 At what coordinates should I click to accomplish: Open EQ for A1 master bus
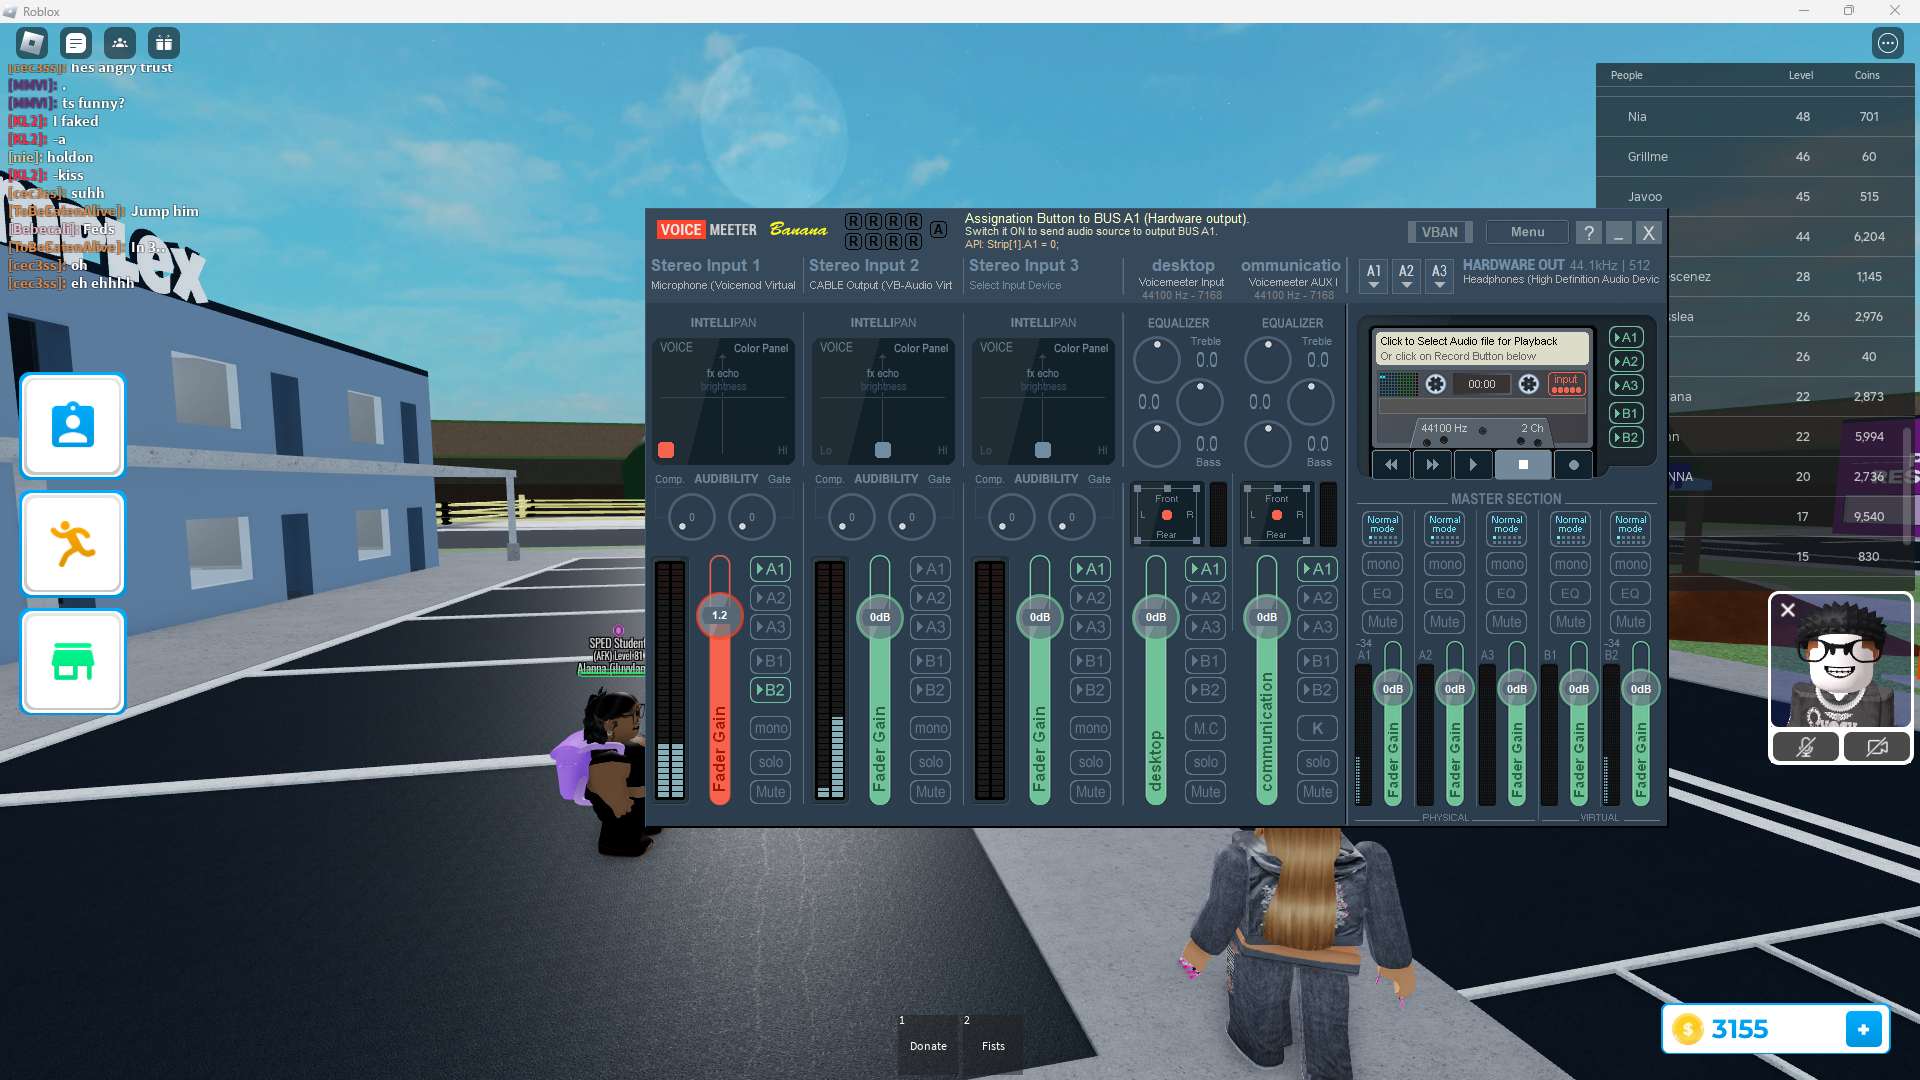tap(1382, 594)
